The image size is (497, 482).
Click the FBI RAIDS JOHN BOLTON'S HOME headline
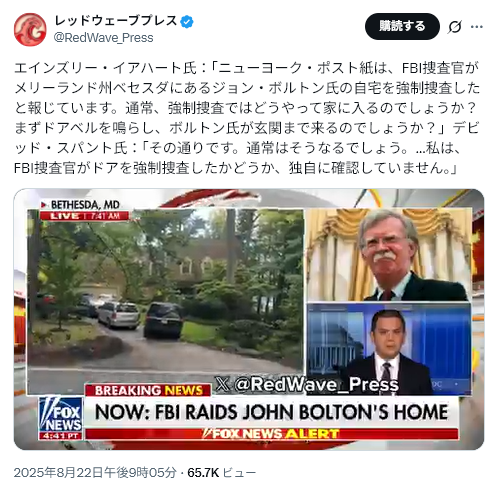pos(271,412)
